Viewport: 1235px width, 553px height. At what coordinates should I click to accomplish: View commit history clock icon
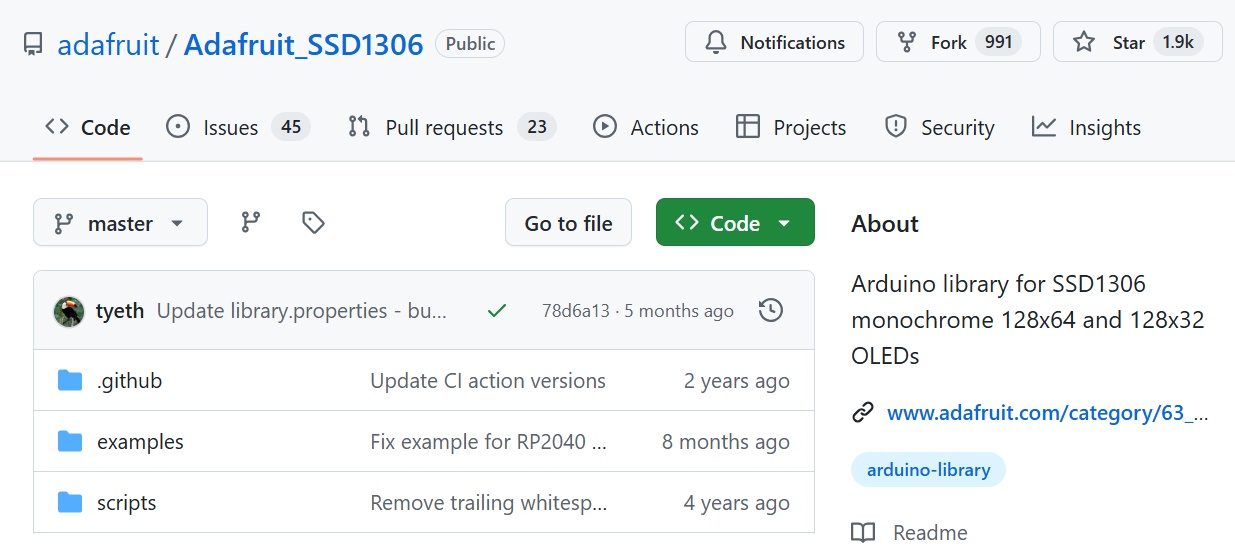point(771,311)
